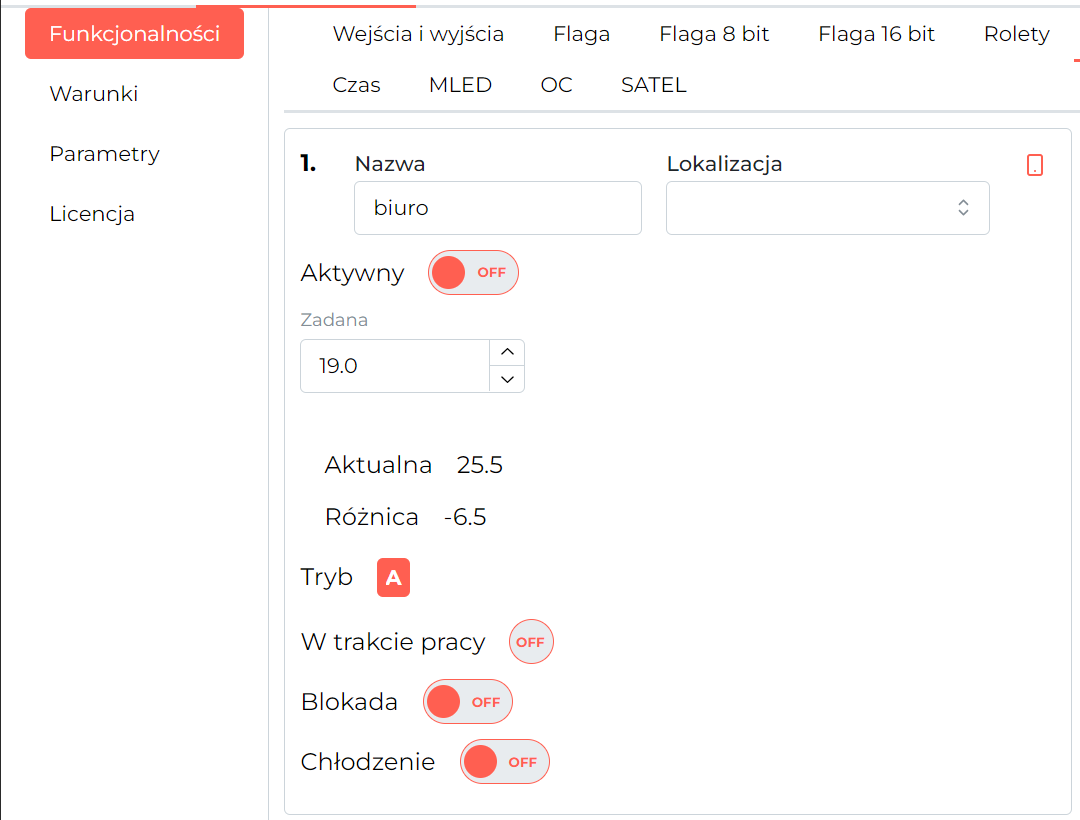Image resolution: width=1080 pixels, height=820 pixels.
Task: Increase the Zadana temperature with the up arrow
Action: tap(508, 353)
